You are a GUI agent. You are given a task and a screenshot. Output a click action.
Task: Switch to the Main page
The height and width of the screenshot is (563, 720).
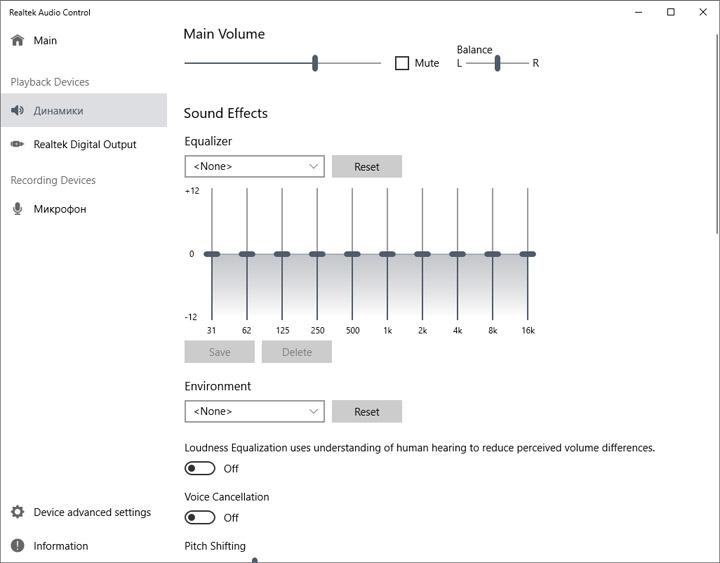45,41
